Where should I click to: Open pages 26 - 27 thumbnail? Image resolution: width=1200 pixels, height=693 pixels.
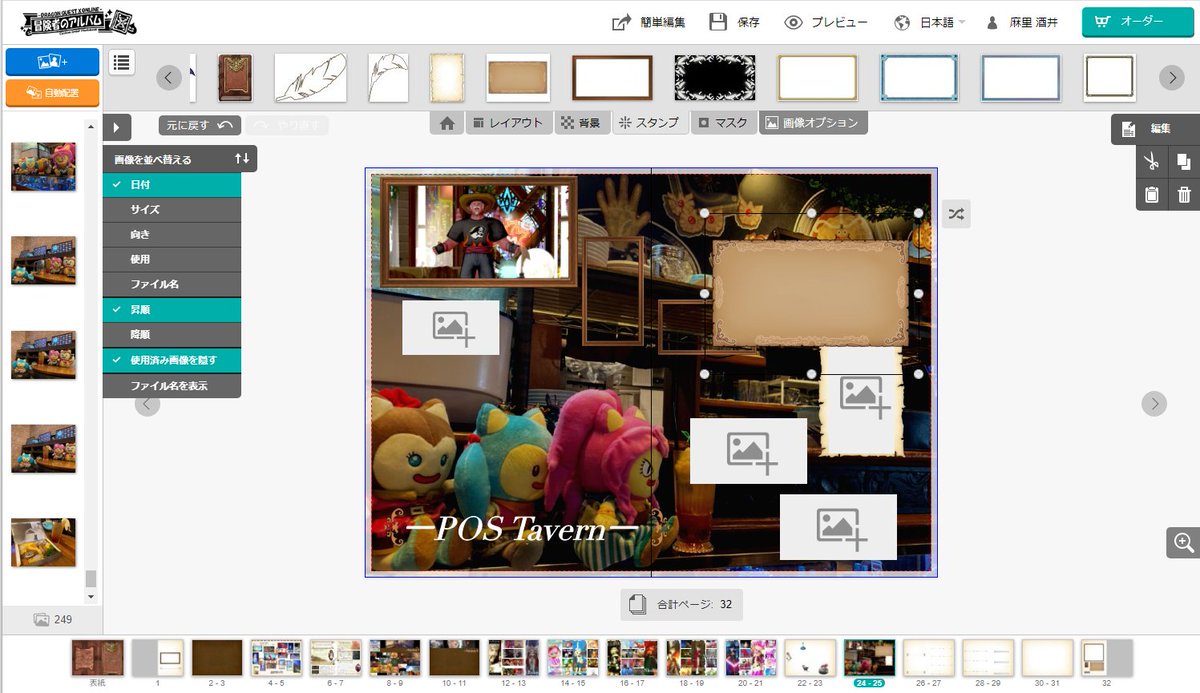(x=929, y=660)
